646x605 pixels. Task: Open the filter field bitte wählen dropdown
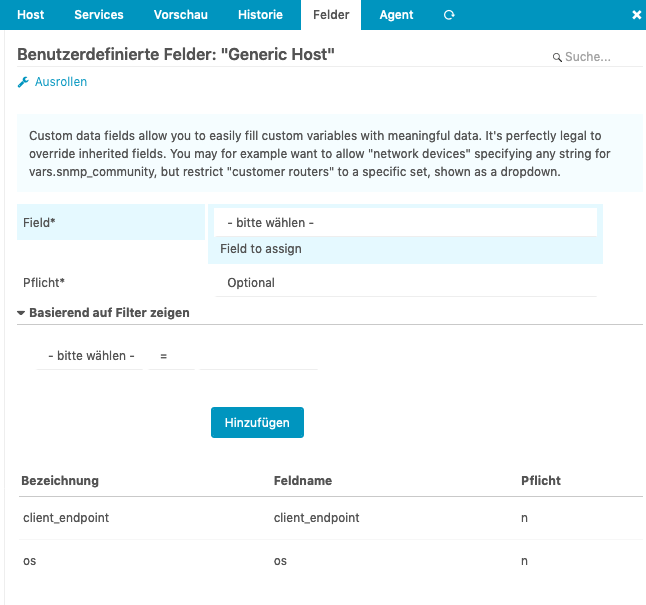tap(90, 356)
